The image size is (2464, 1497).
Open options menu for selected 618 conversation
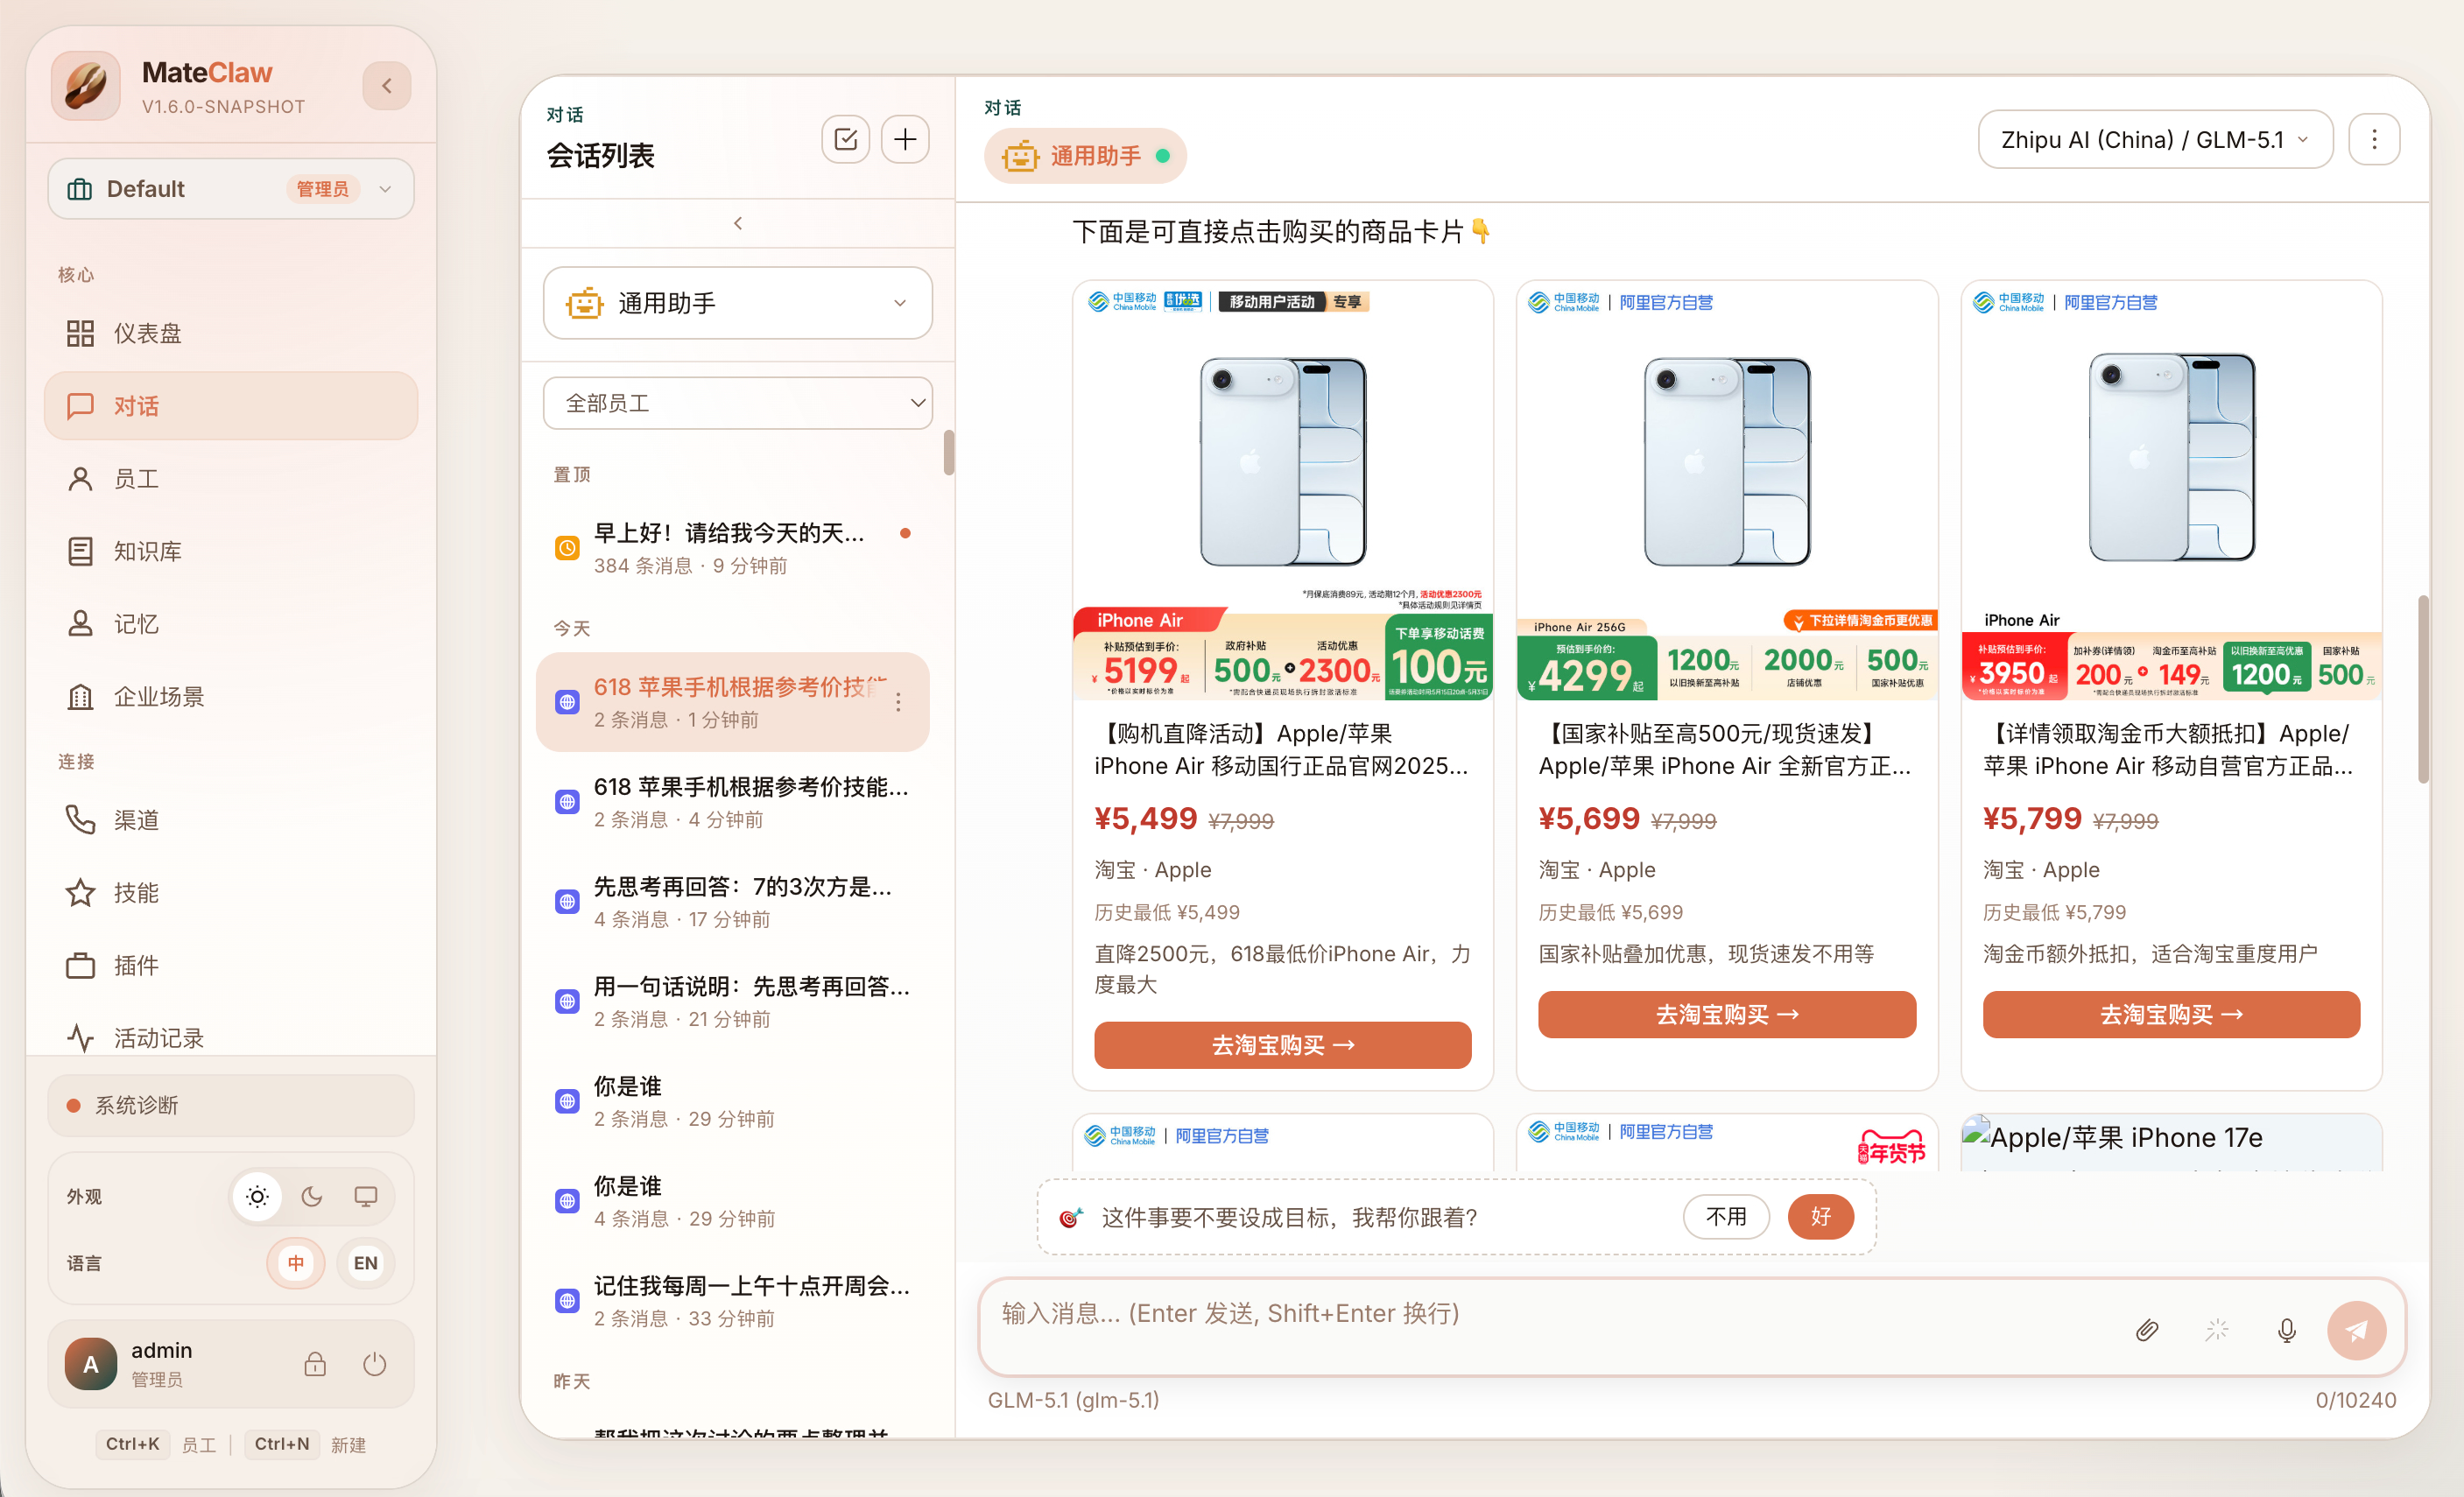point(898,702)
